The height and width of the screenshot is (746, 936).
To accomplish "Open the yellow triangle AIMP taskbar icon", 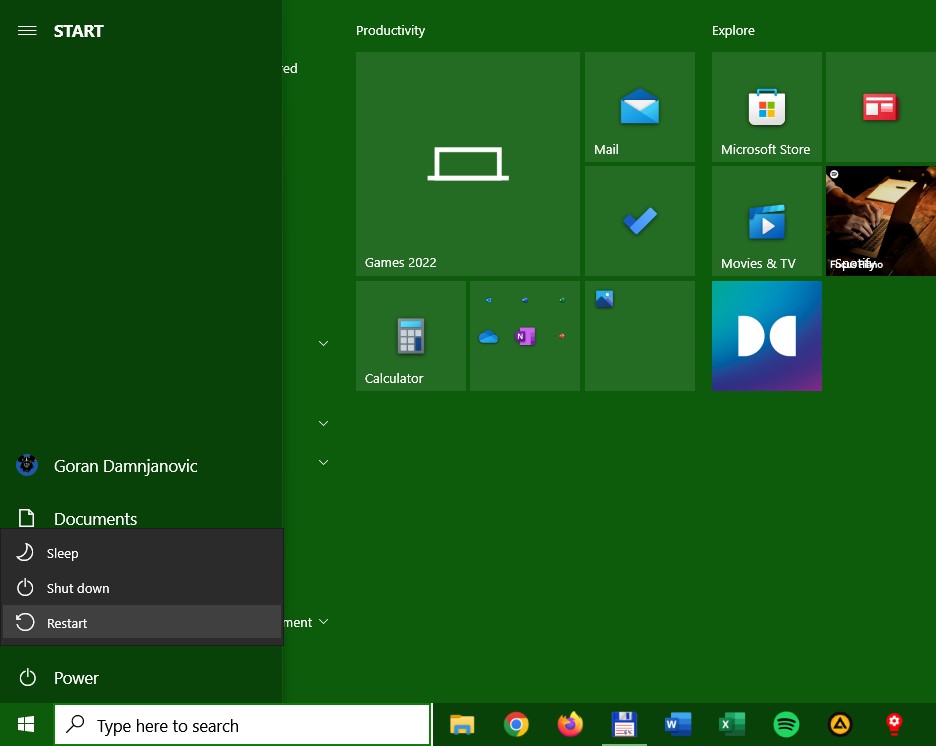I will pyautogui.click(x=840, y=725).
